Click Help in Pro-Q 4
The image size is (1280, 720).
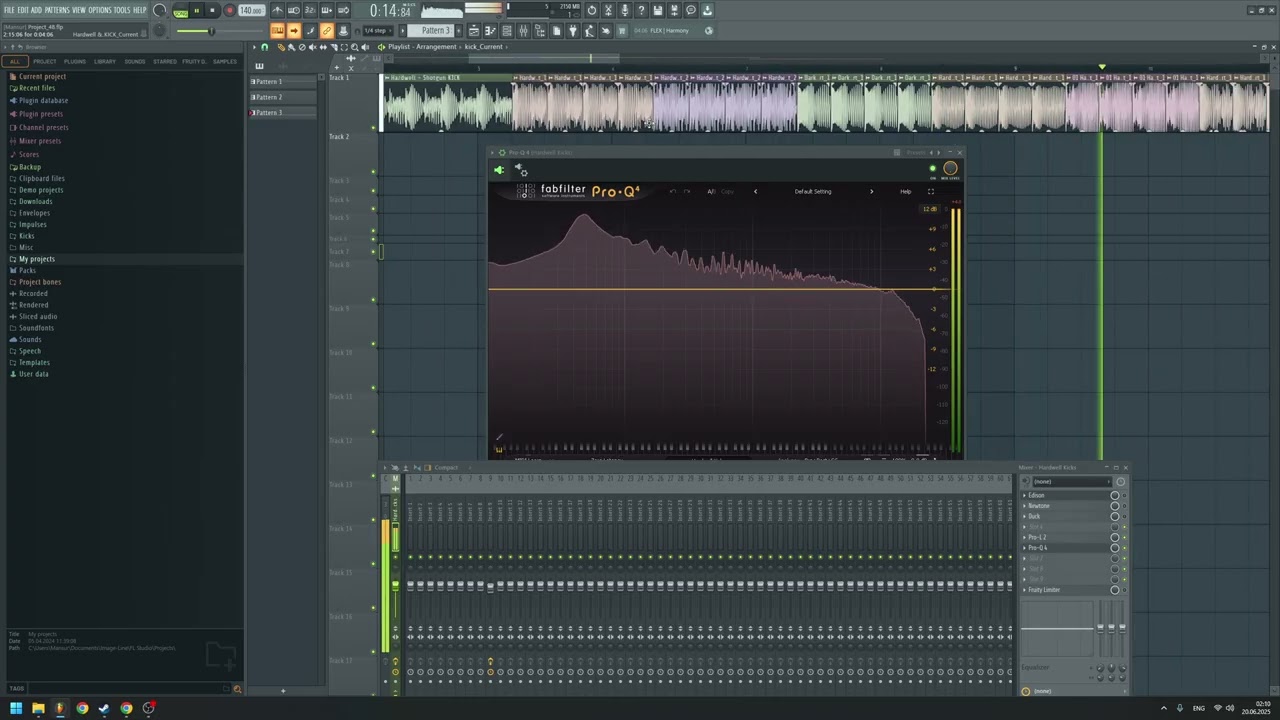(905, 191)
